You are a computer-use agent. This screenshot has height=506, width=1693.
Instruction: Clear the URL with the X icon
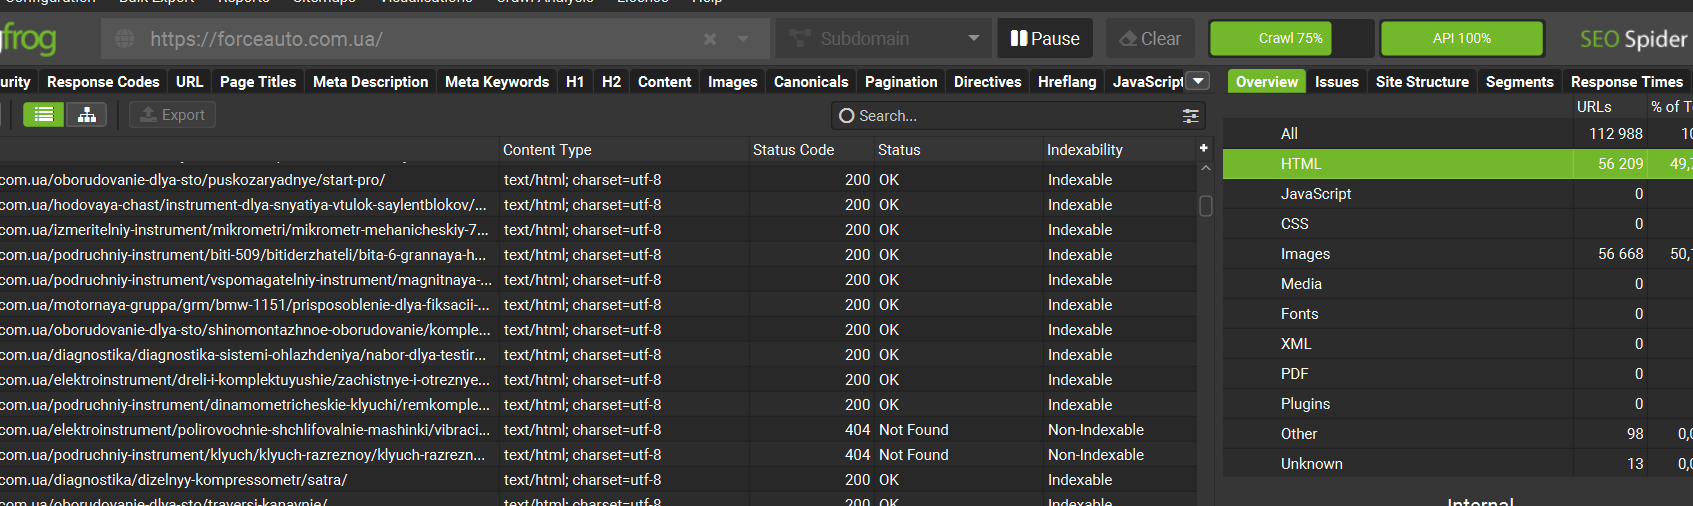coord(710,39)
